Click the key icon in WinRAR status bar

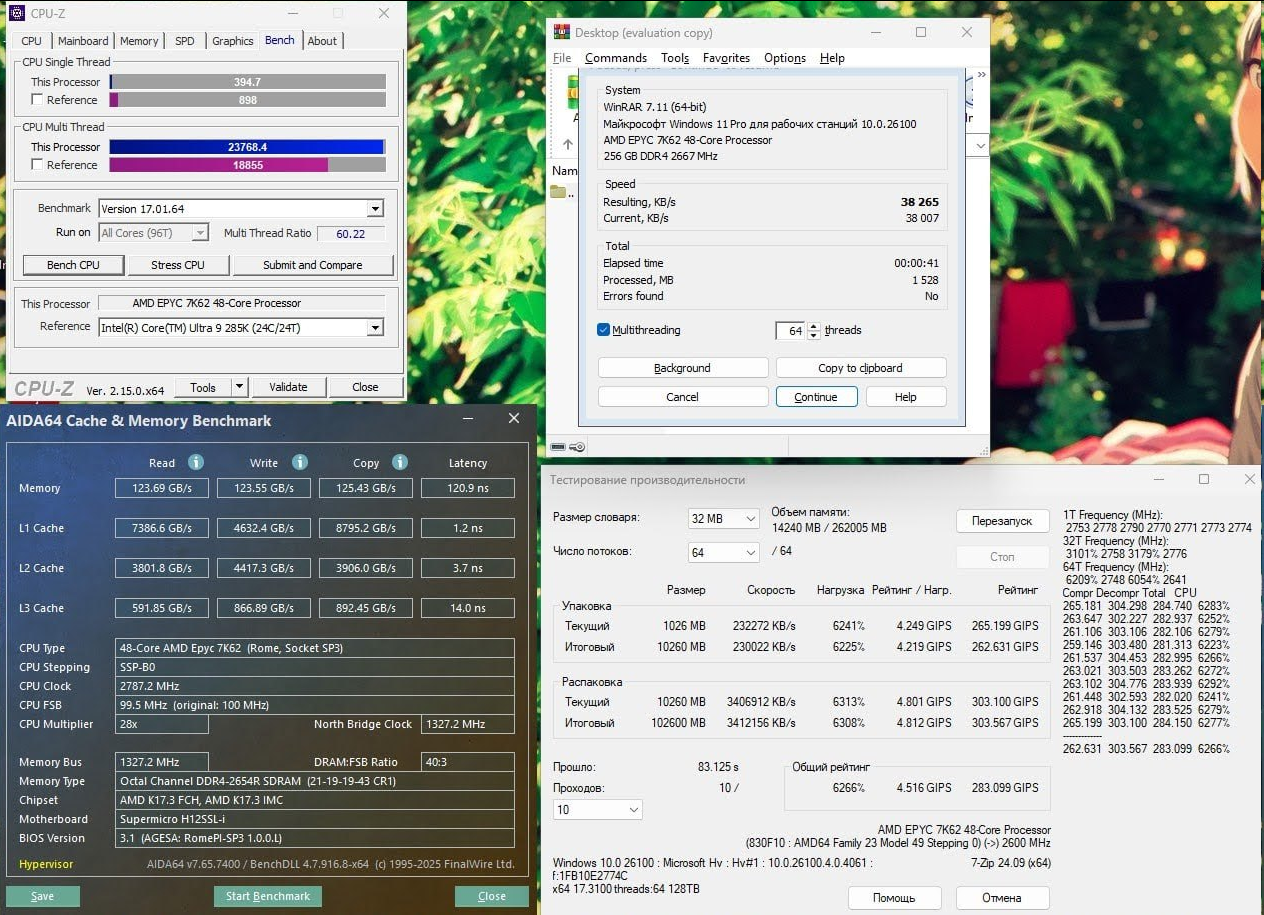(x=578, y=447)
